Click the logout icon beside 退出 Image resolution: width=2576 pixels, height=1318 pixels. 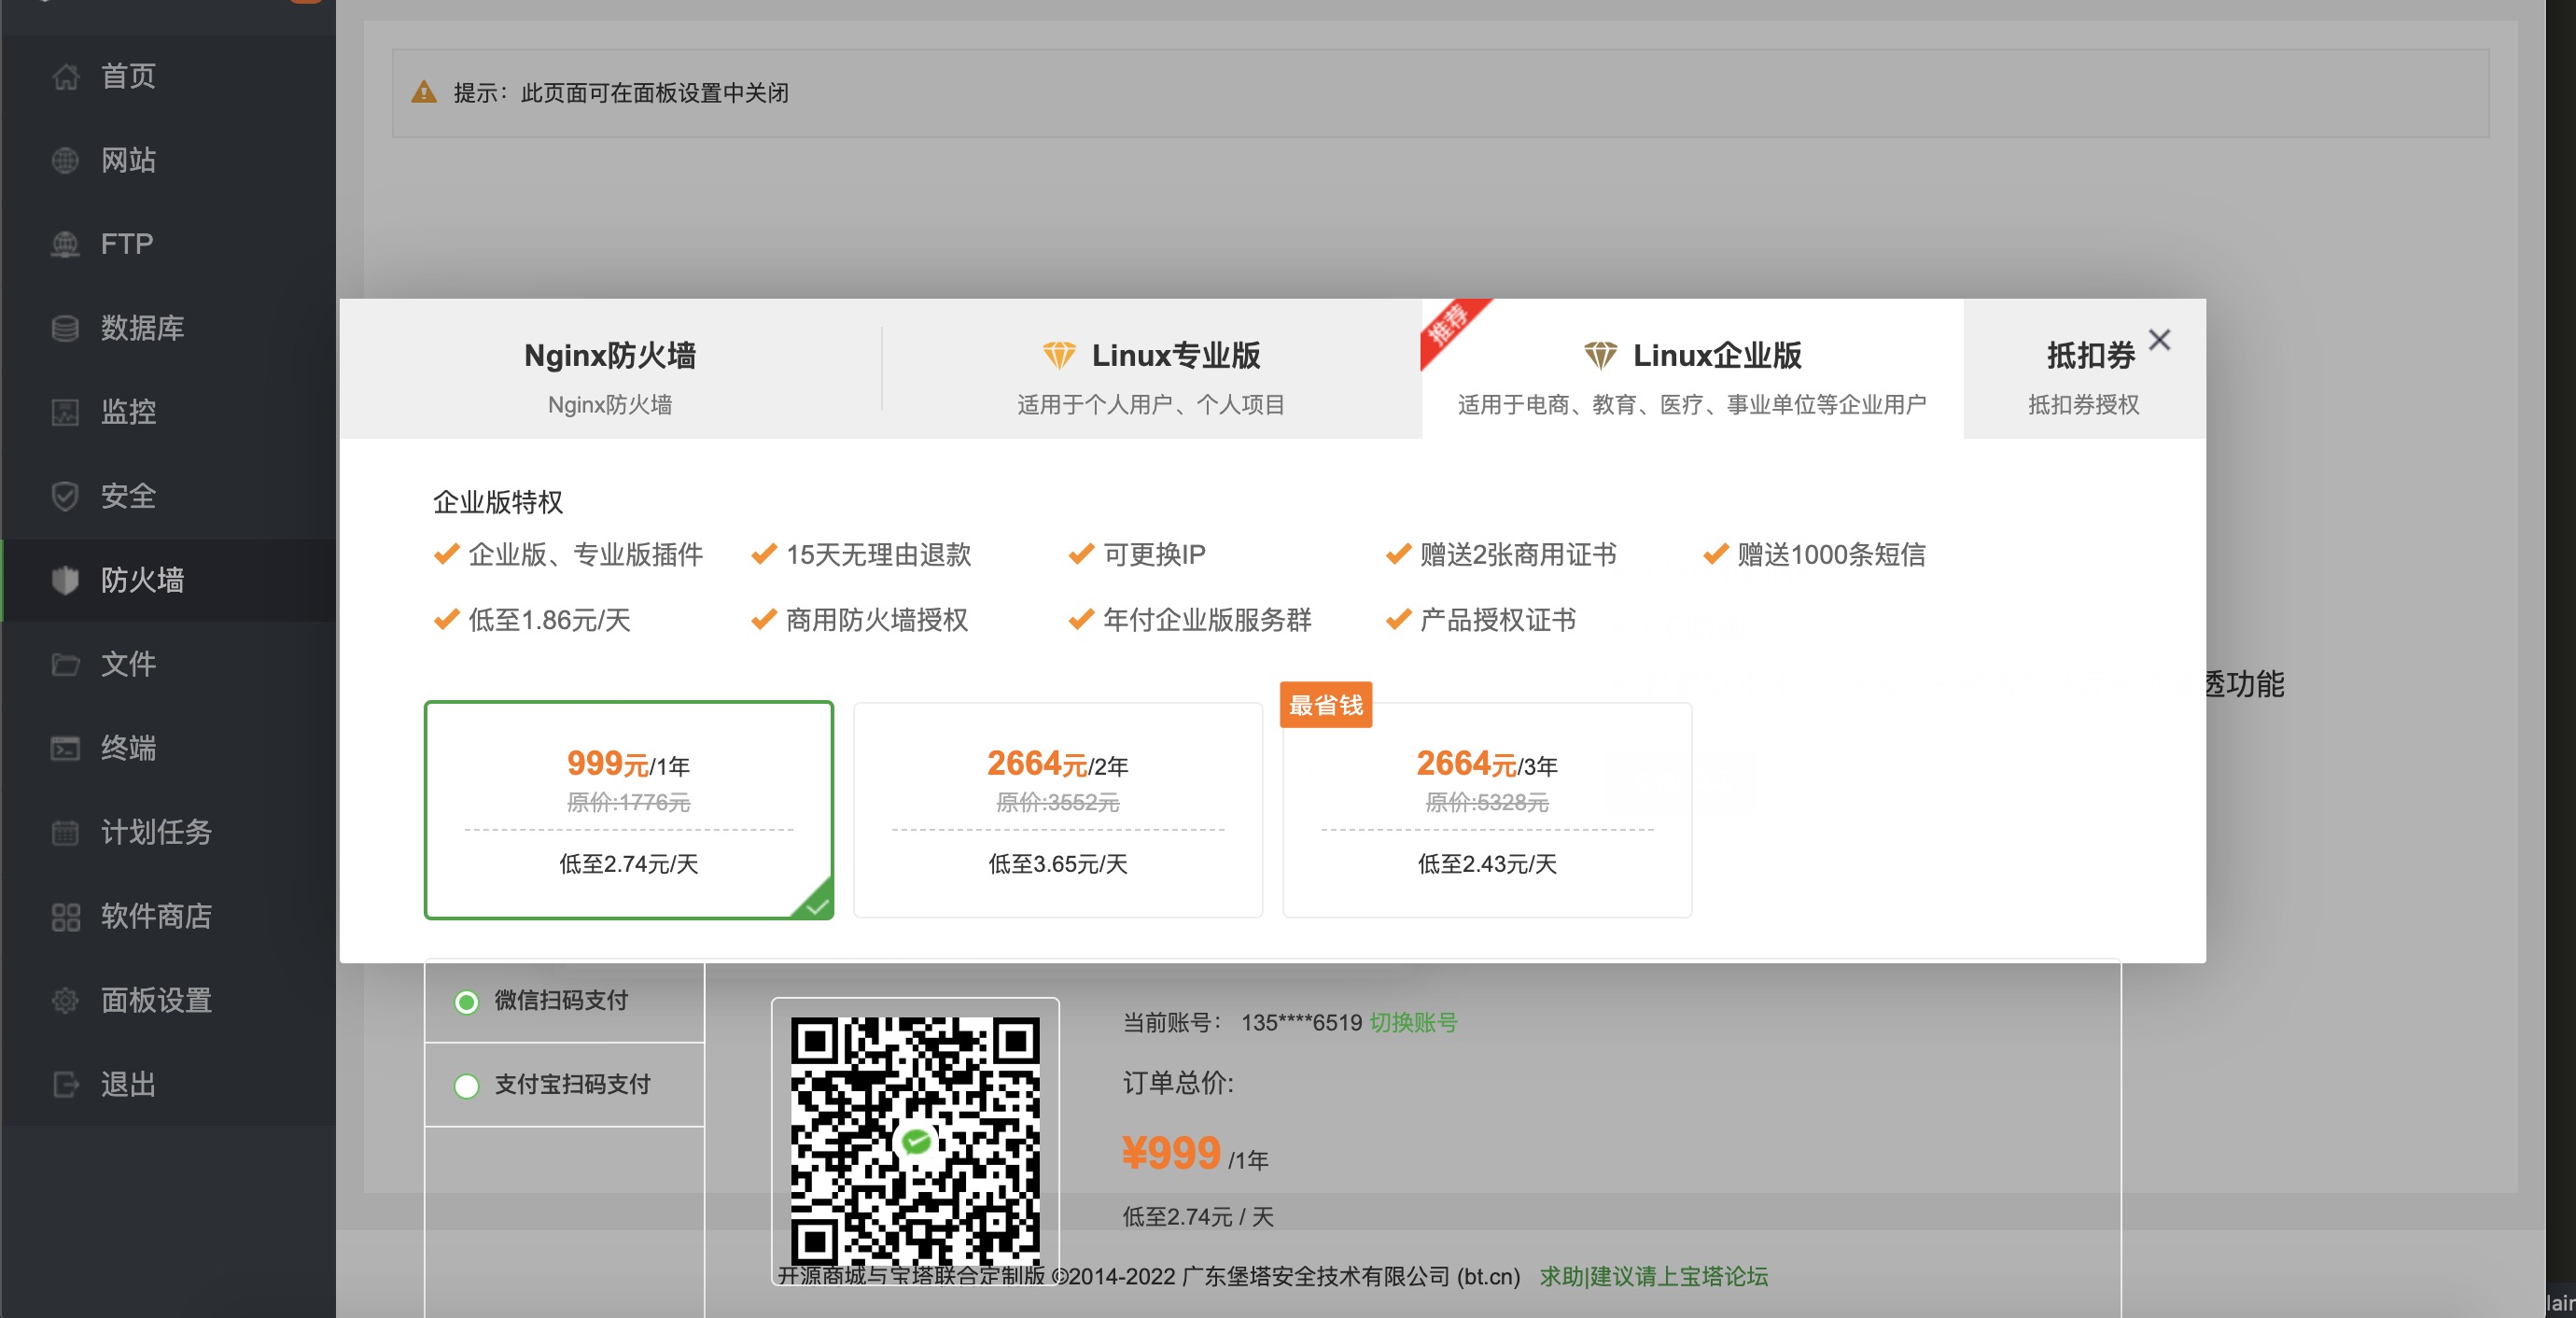point(65,1084)
